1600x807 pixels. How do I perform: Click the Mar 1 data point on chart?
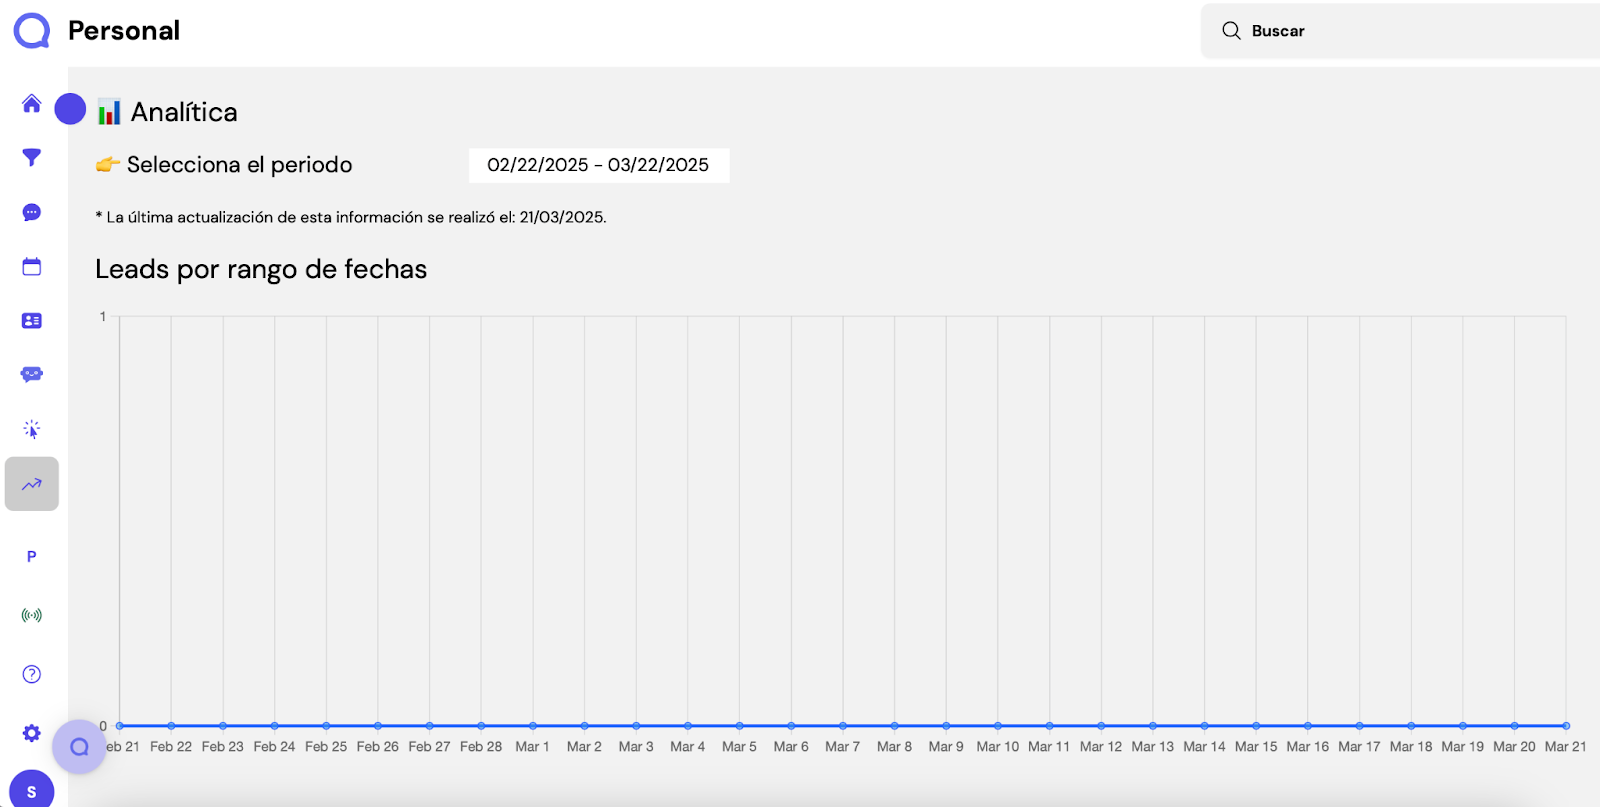[x=533, y=726]
